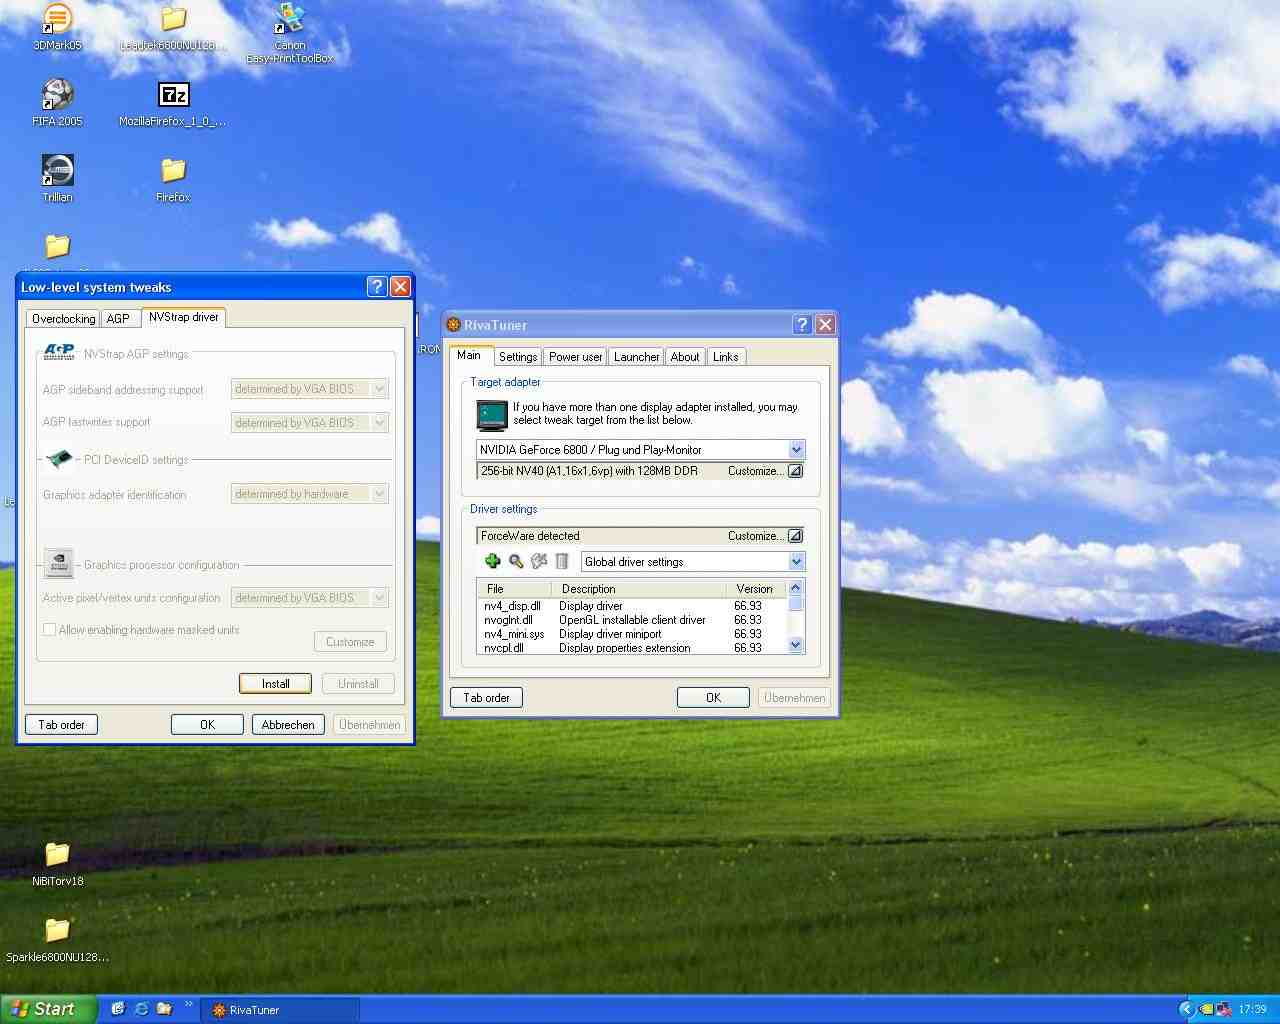This screenshot has width=1280, height=1024.
Task: Switch to the AGP tab
Action: click(118, 318)
